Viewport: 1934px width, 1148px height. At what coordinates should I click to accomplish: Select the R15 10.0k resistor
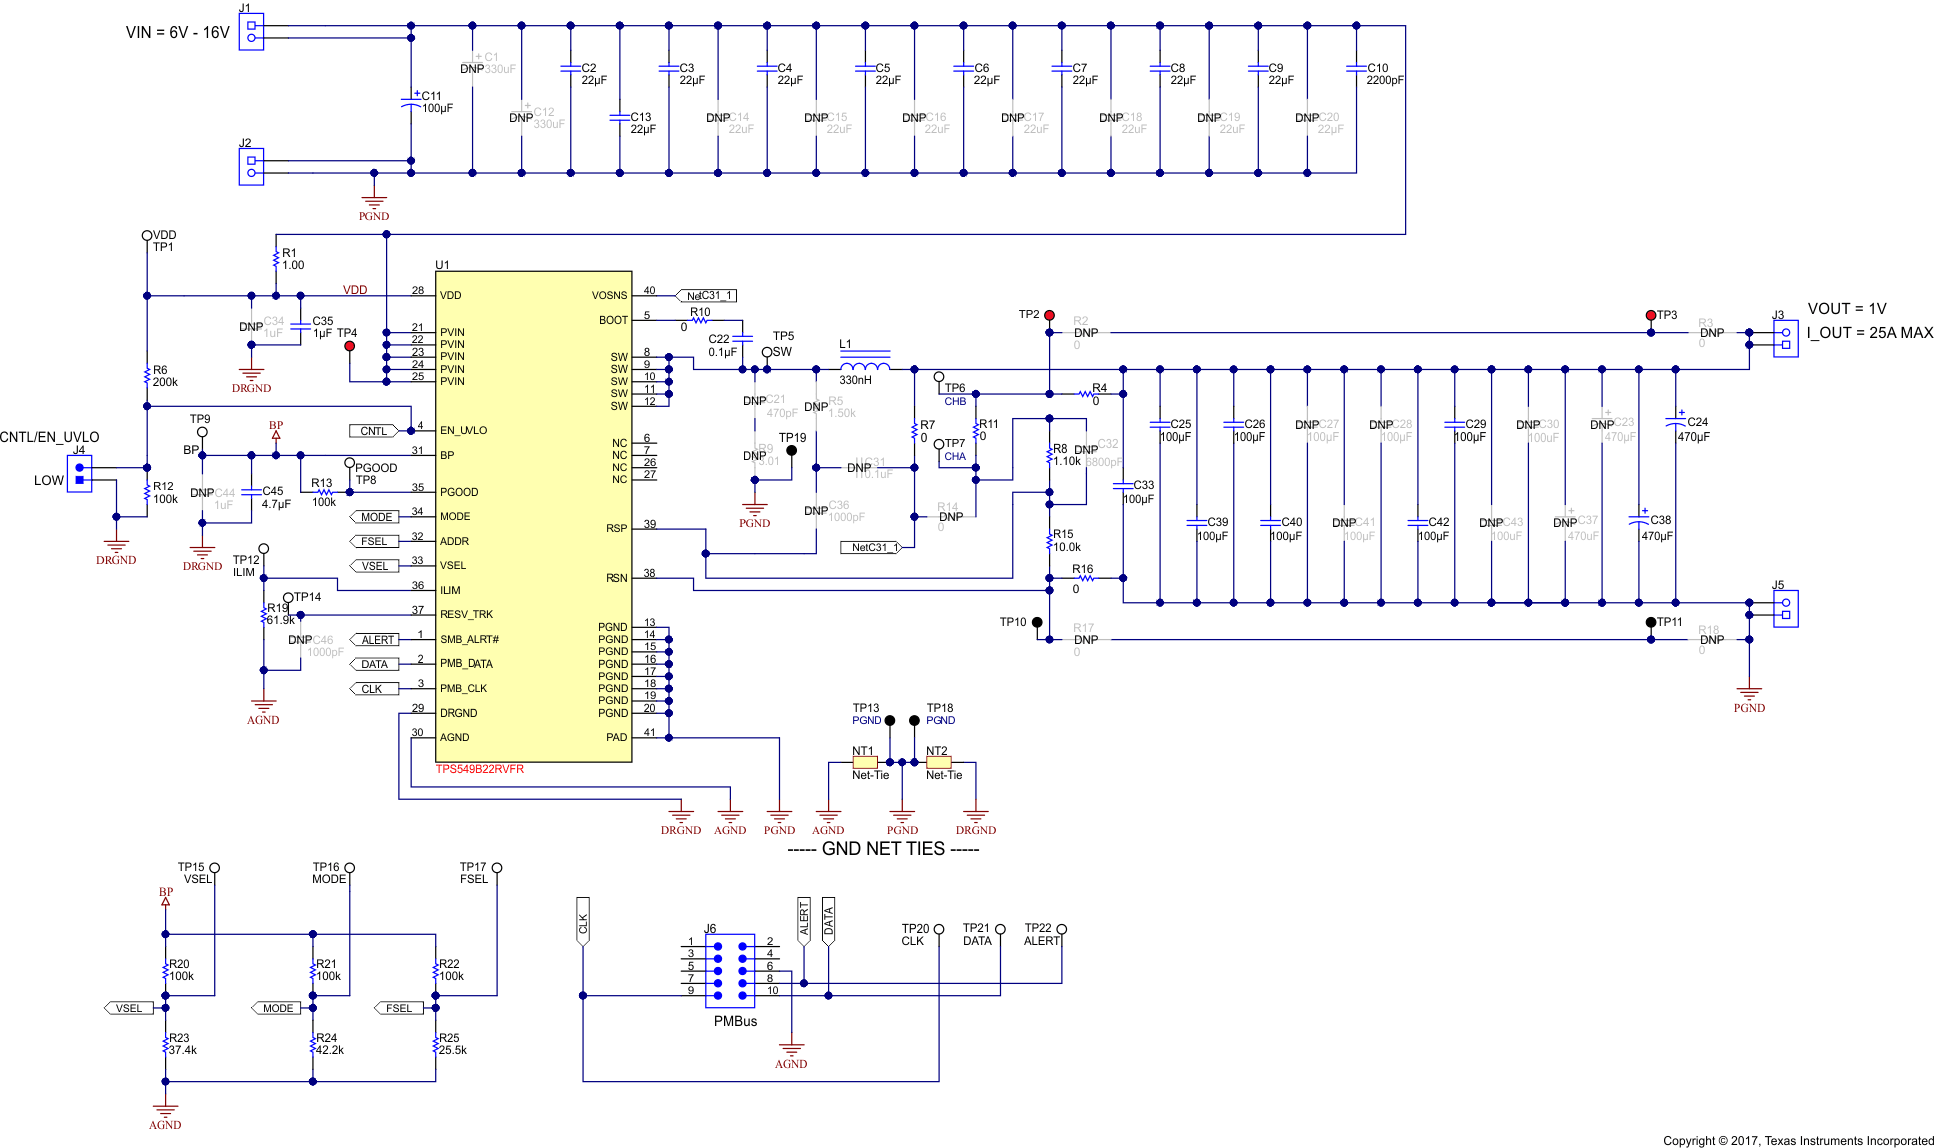(x=1049, y=542)
